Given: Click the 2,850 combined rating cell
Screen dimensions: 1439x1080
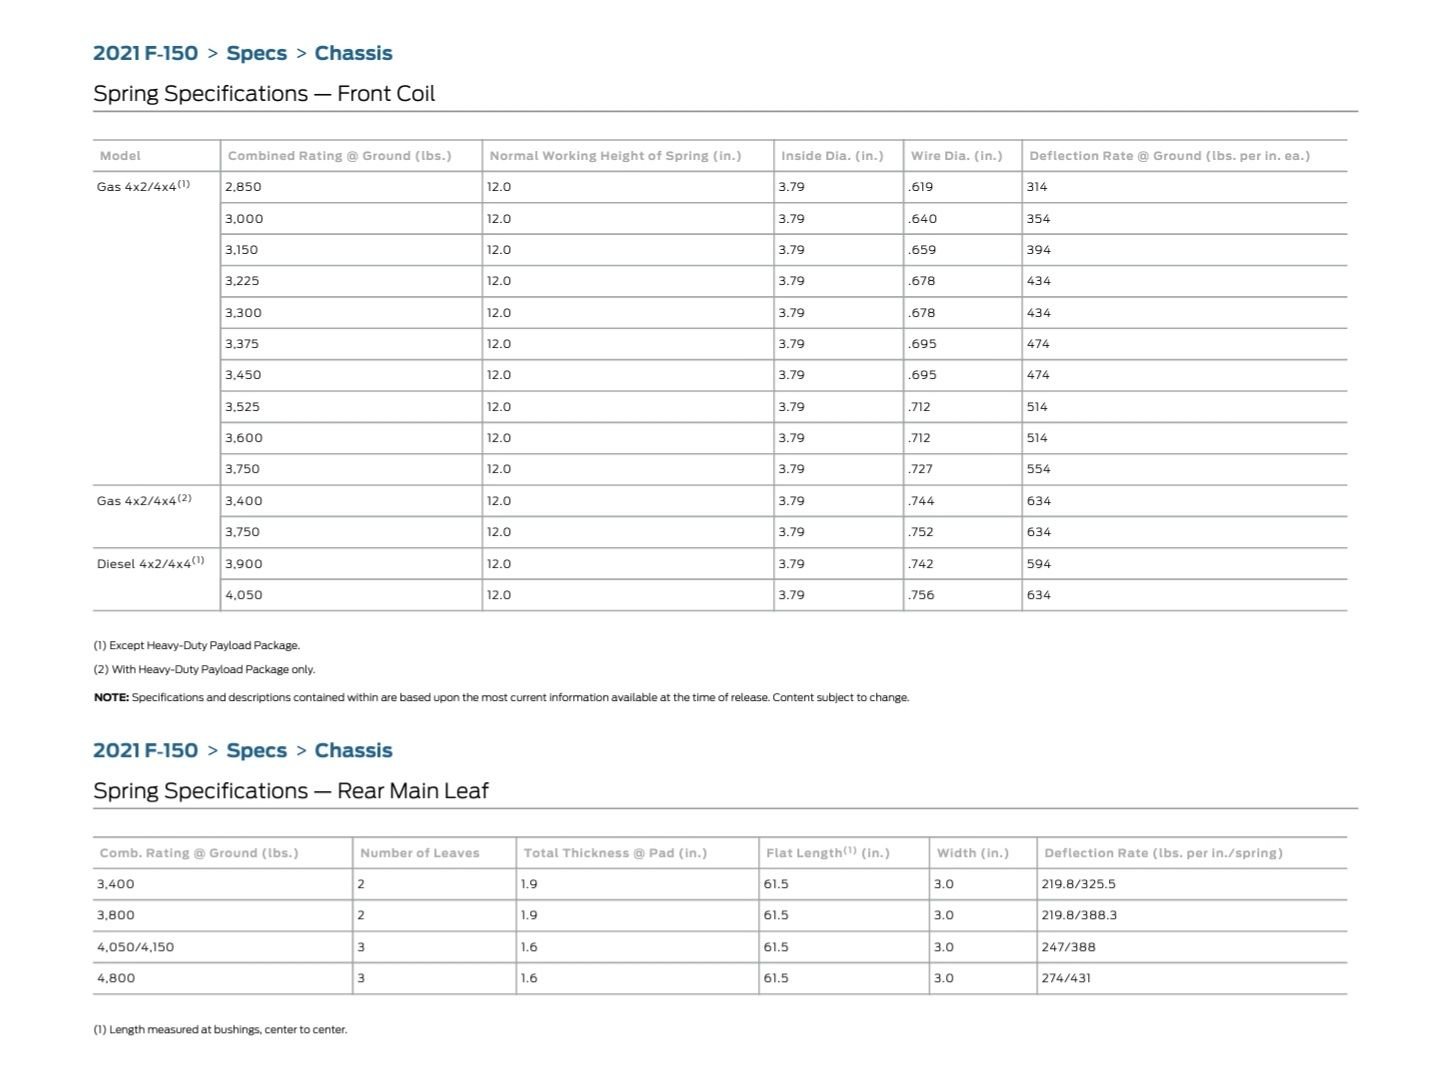Looking at the screenshot, I should pos(243,187).
